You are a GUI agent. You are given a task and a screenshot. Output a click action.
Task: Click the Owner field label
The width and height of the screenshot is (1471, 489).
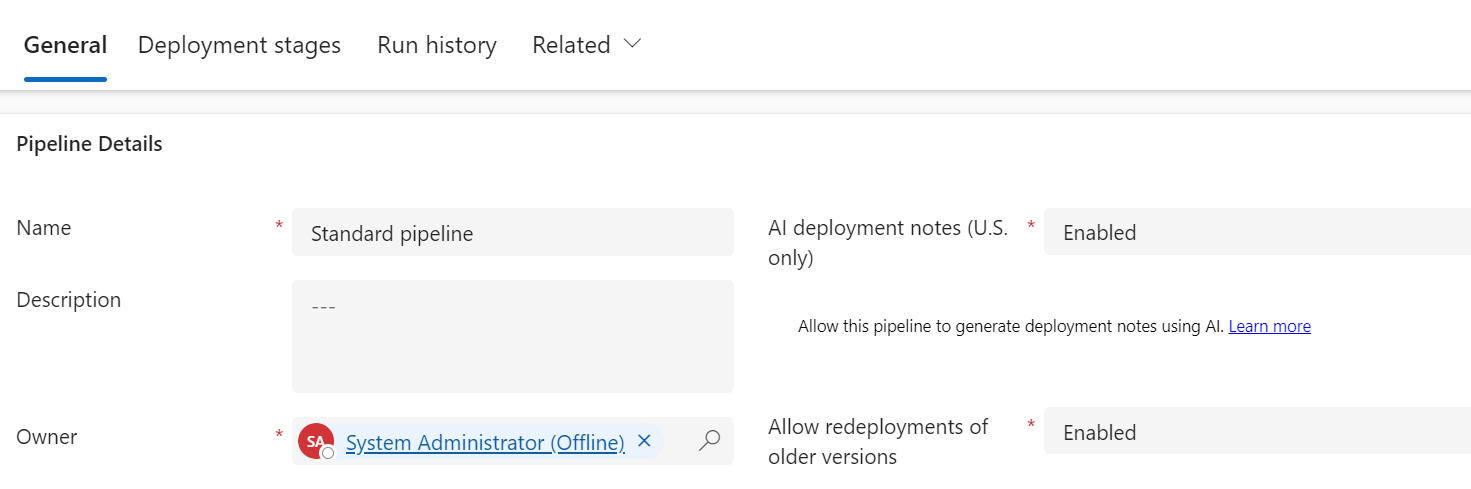point(47,437)
